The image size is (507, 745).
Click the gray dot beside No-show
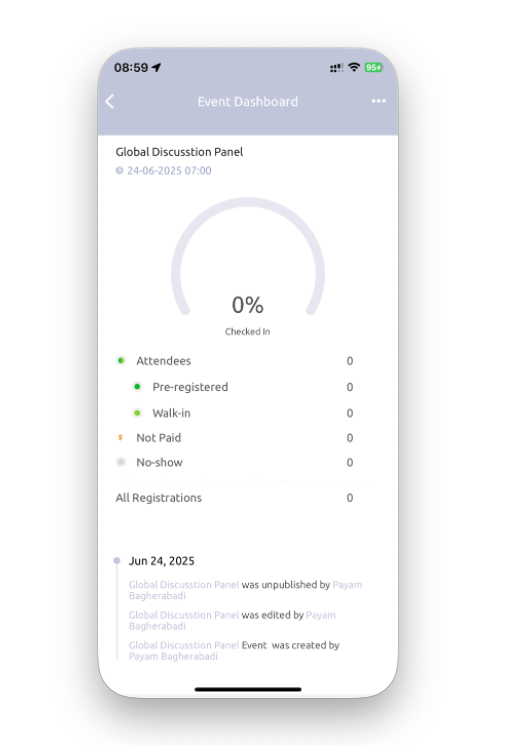pyautogui.click(x=121, y=462)
